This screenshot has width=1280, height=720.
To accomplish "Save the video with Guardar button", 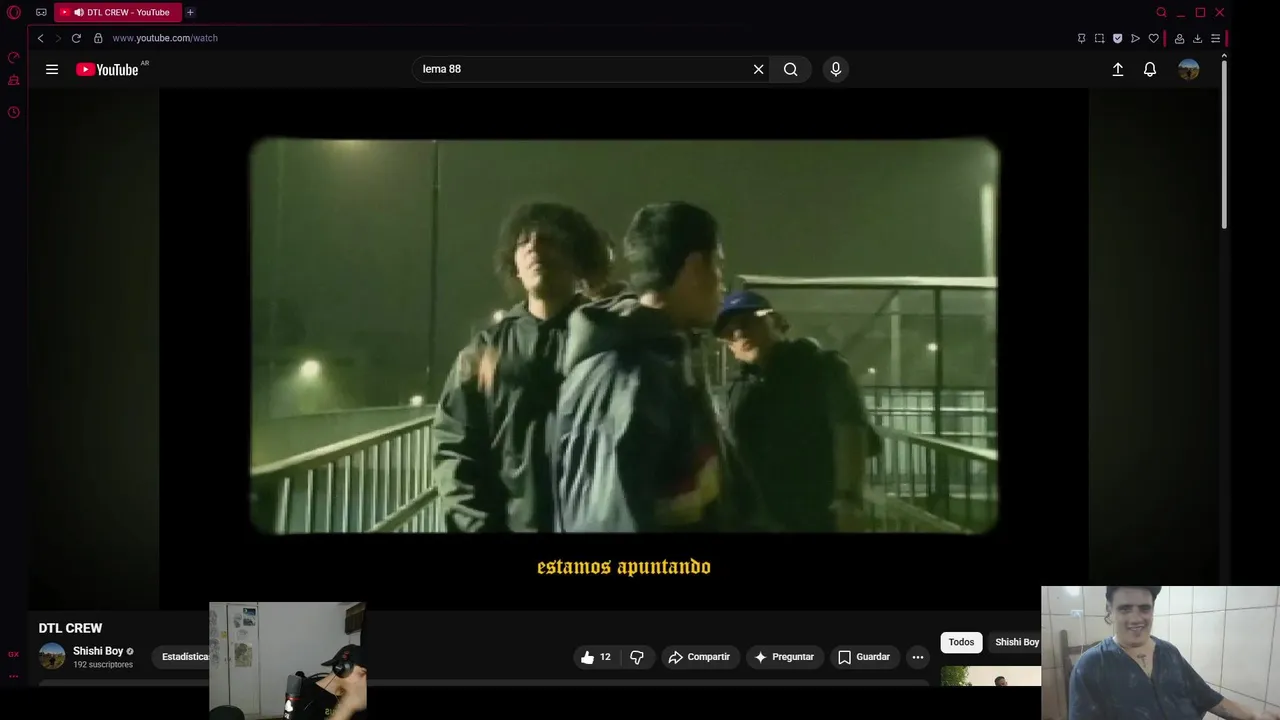I will coord(864,657).
